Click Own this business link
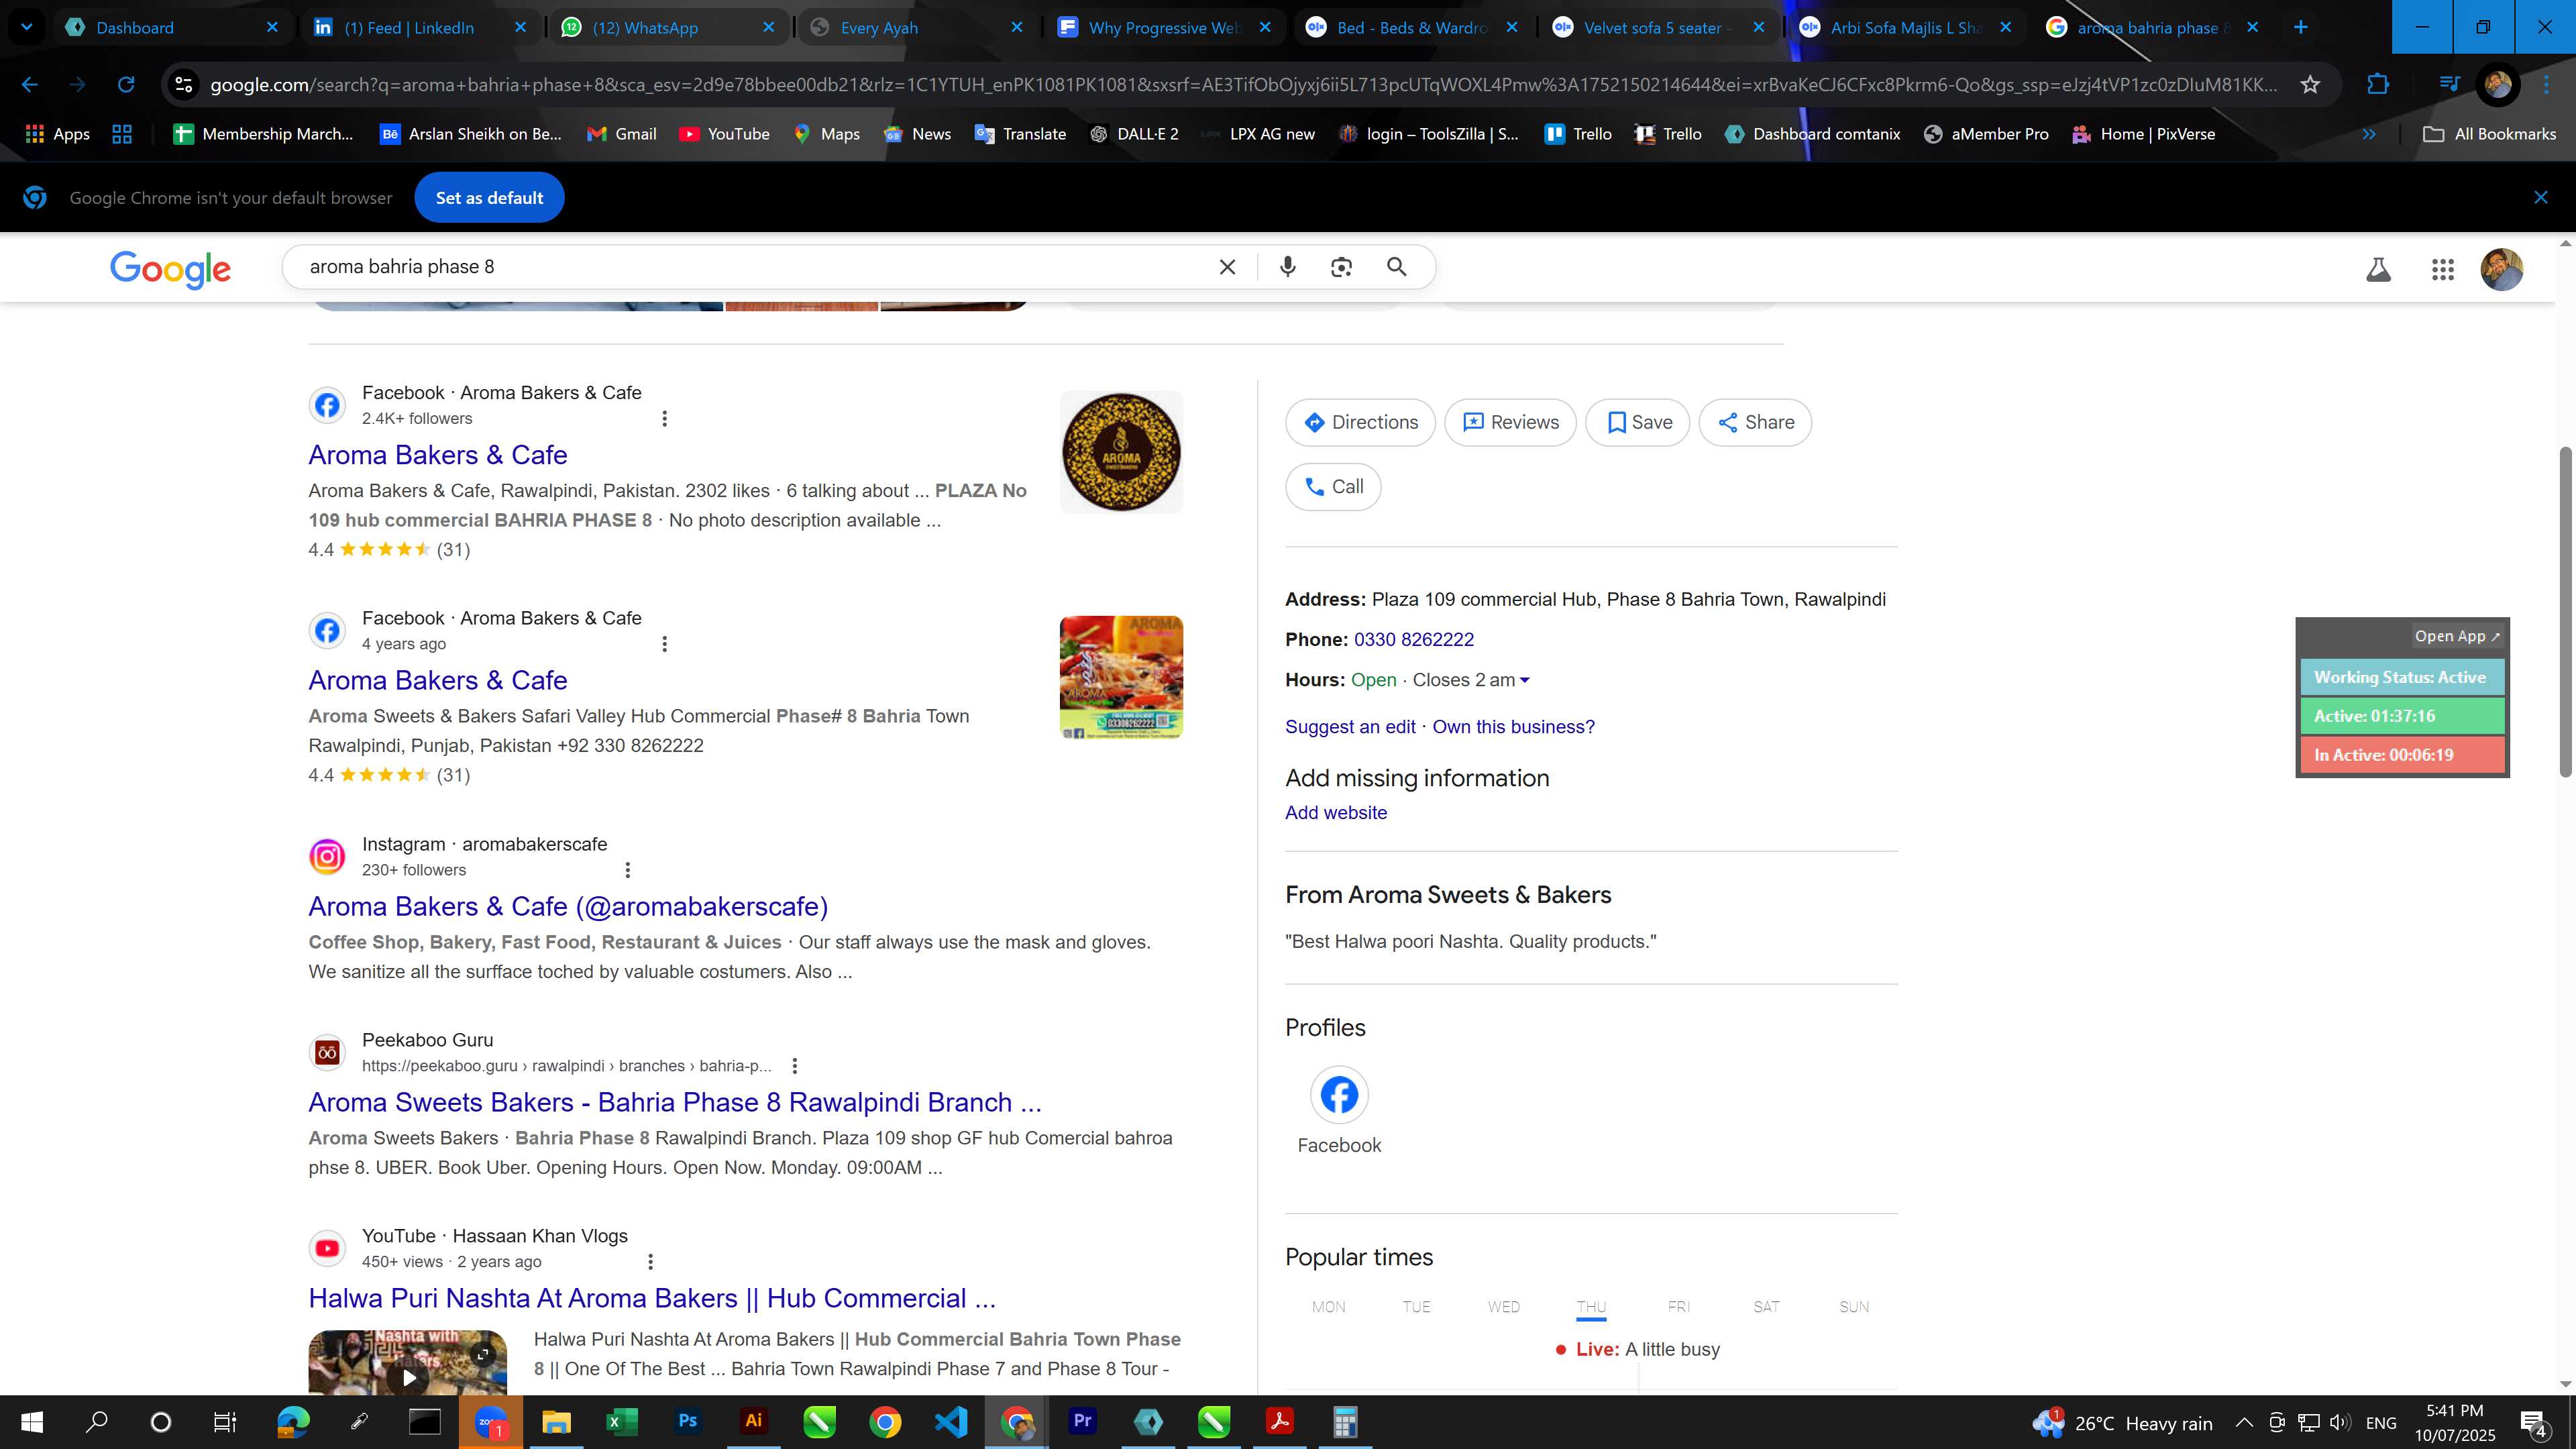Screen dimensions: 2576x1449 click(x=1513, y=727)
